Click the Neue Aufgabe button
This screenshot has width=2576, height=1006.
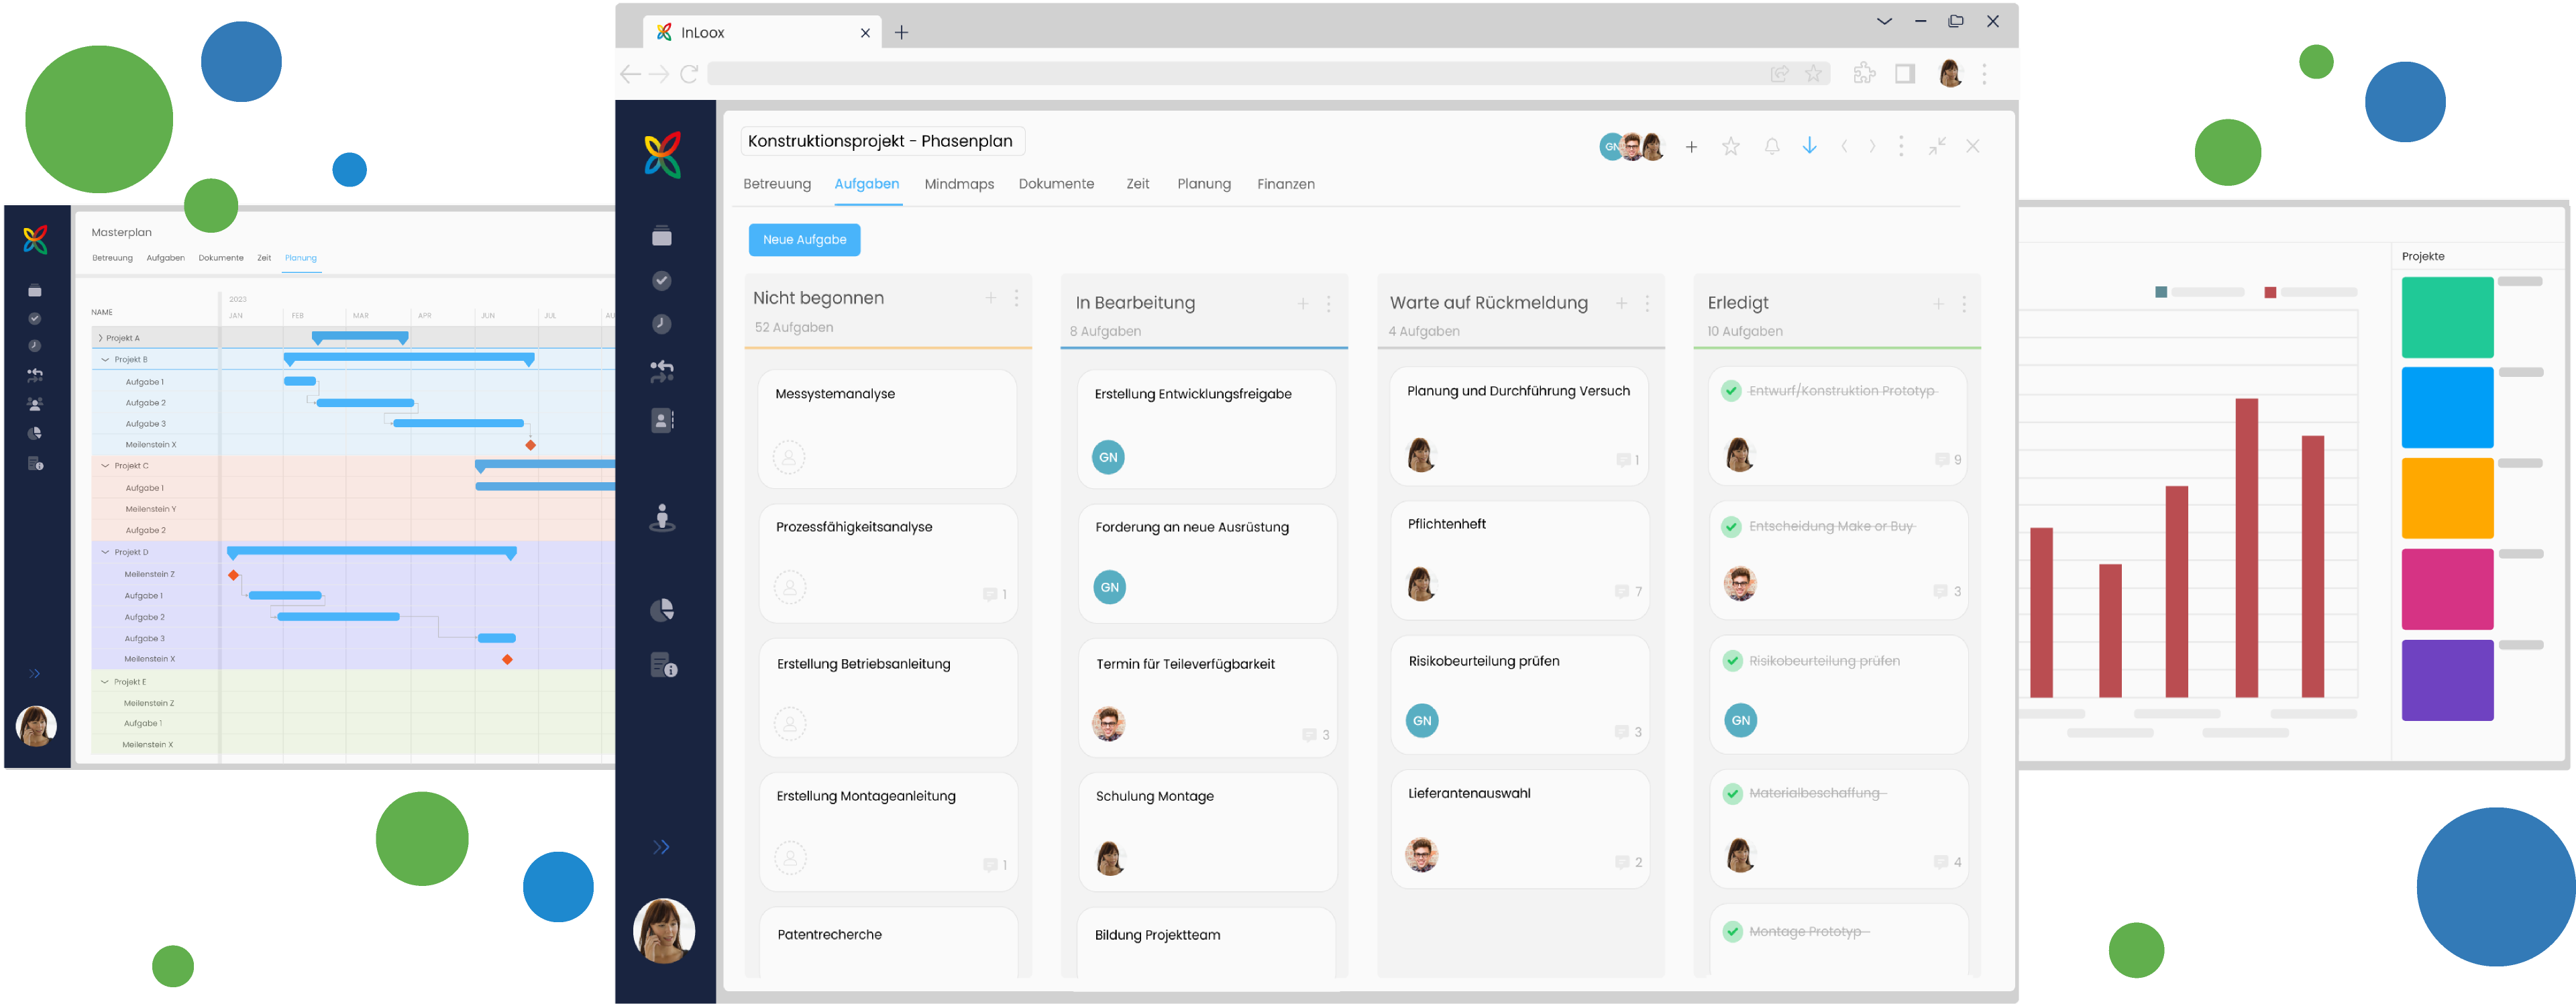point(804,240)
